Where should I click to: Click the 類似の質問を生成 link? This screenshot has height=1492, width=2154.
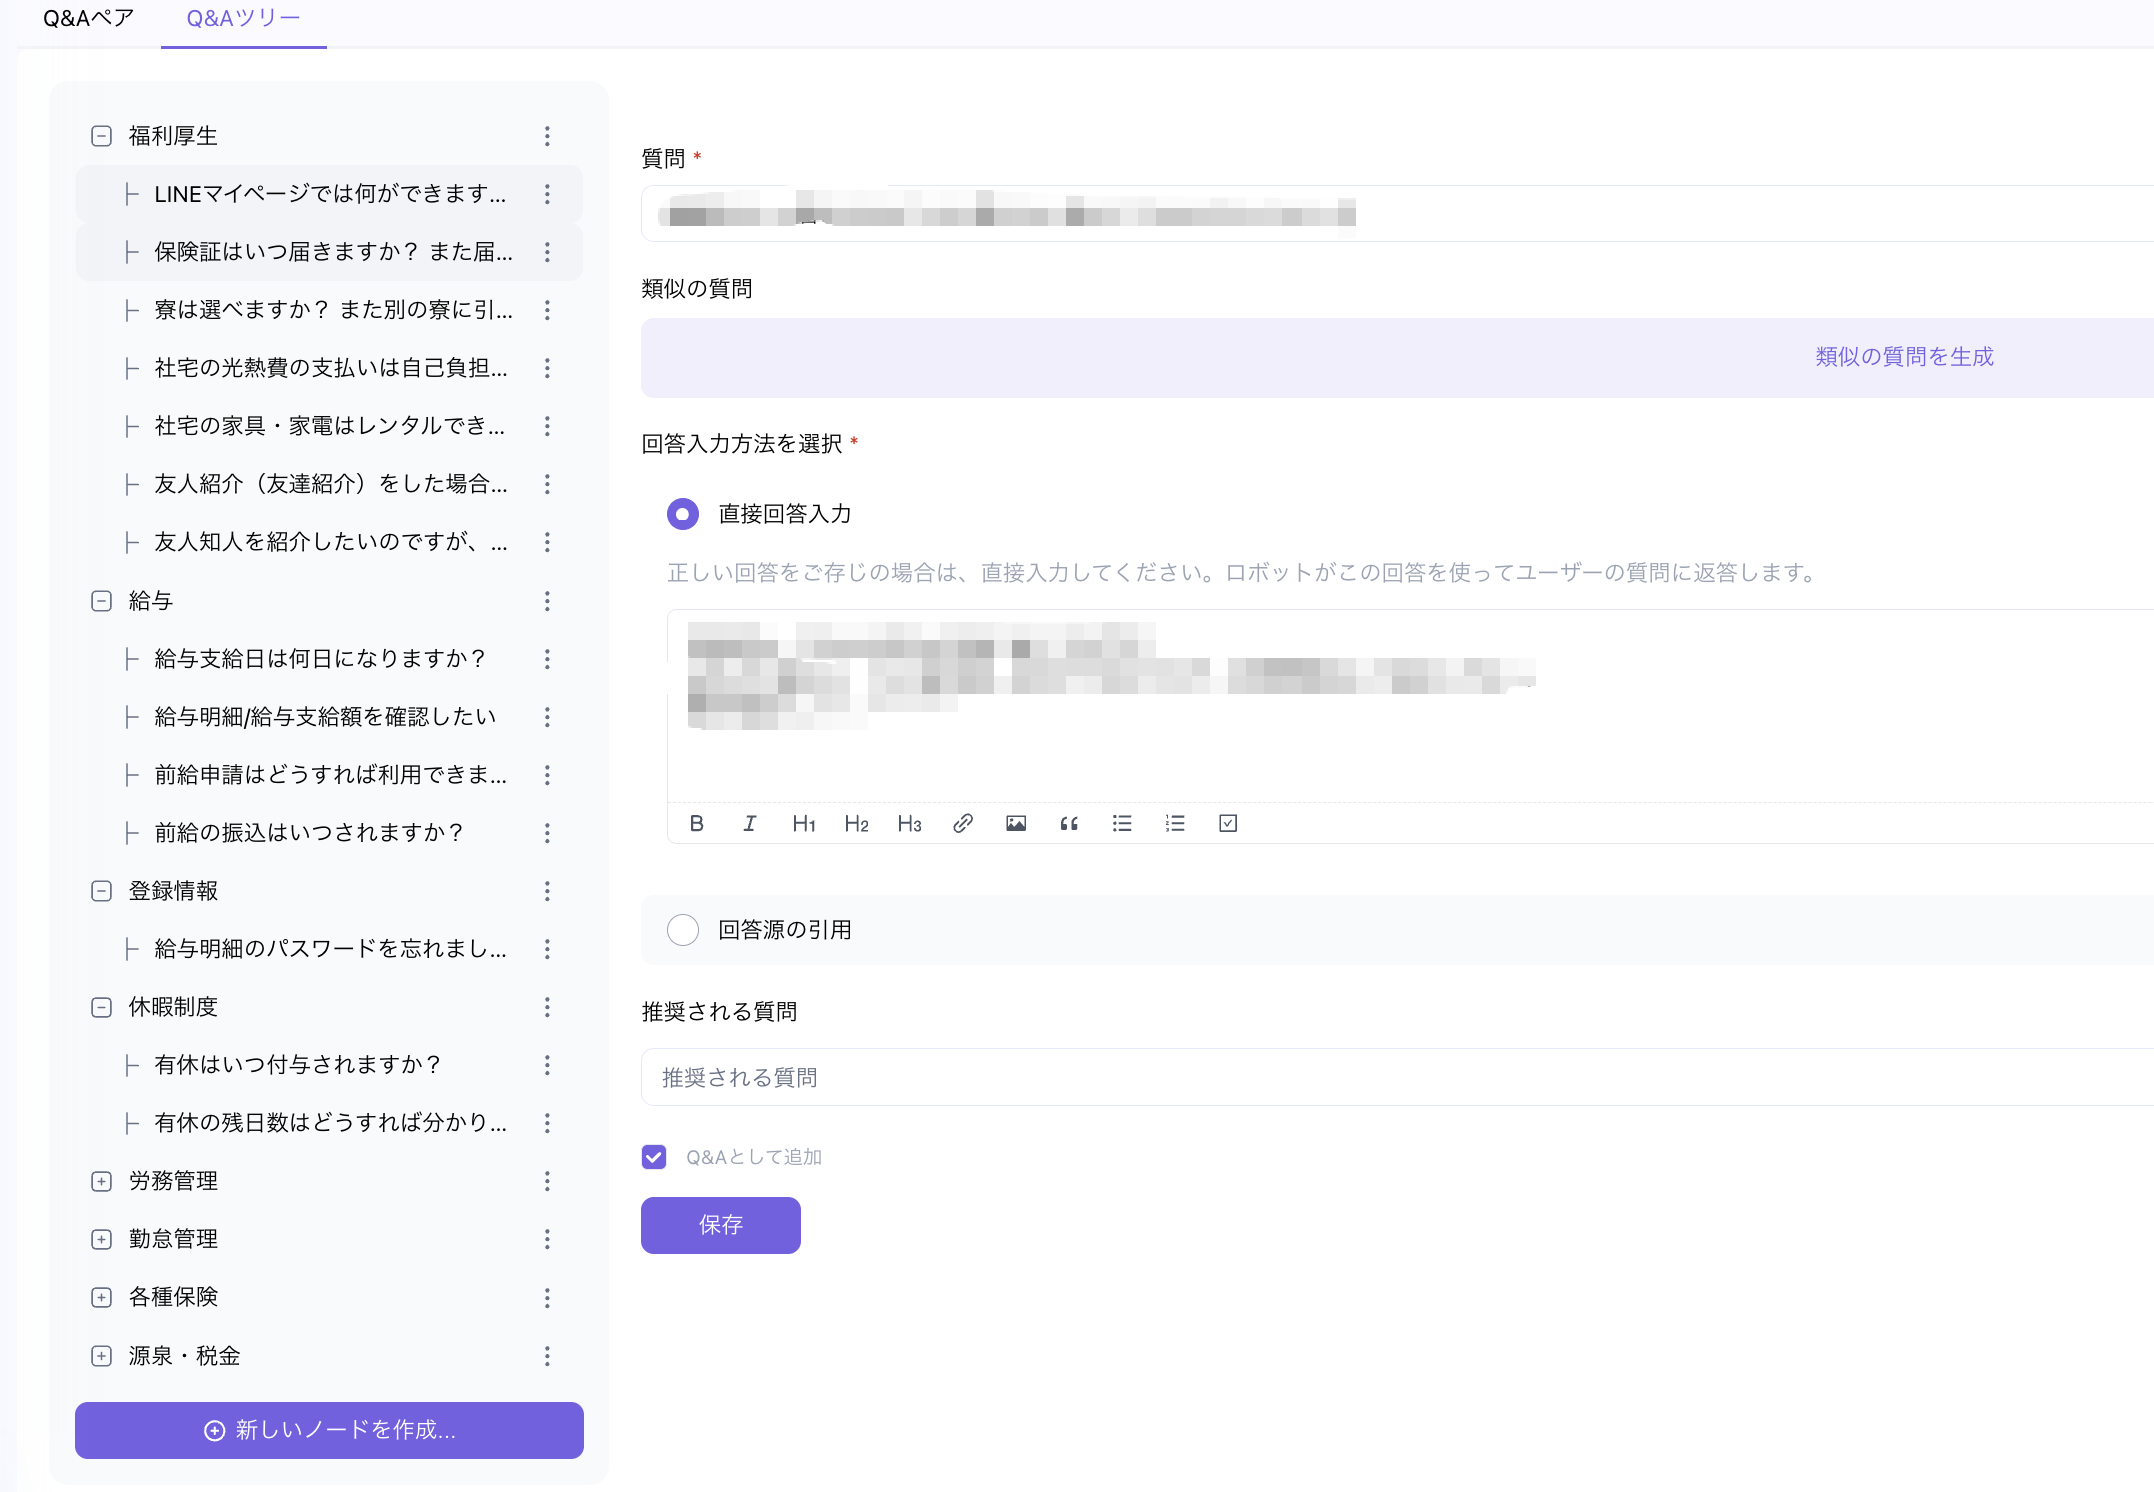click(x=1903, y=356)
